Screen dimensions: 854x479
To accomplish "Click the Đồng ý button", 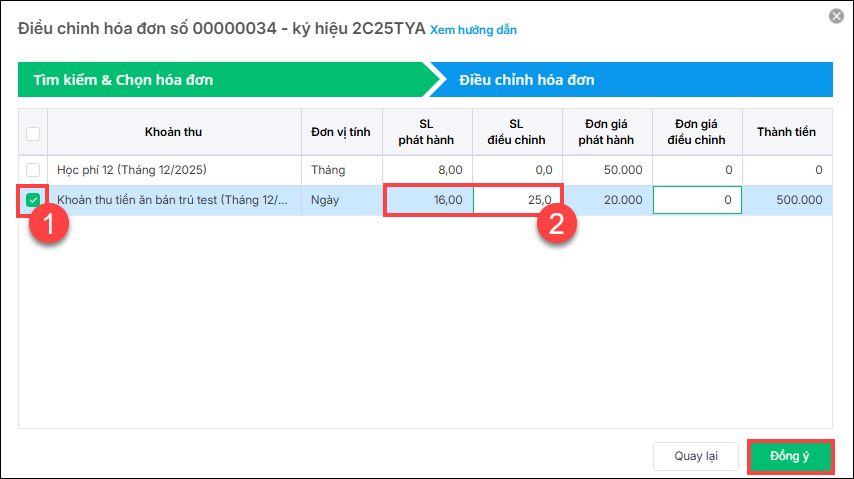I will click(789, 456).
